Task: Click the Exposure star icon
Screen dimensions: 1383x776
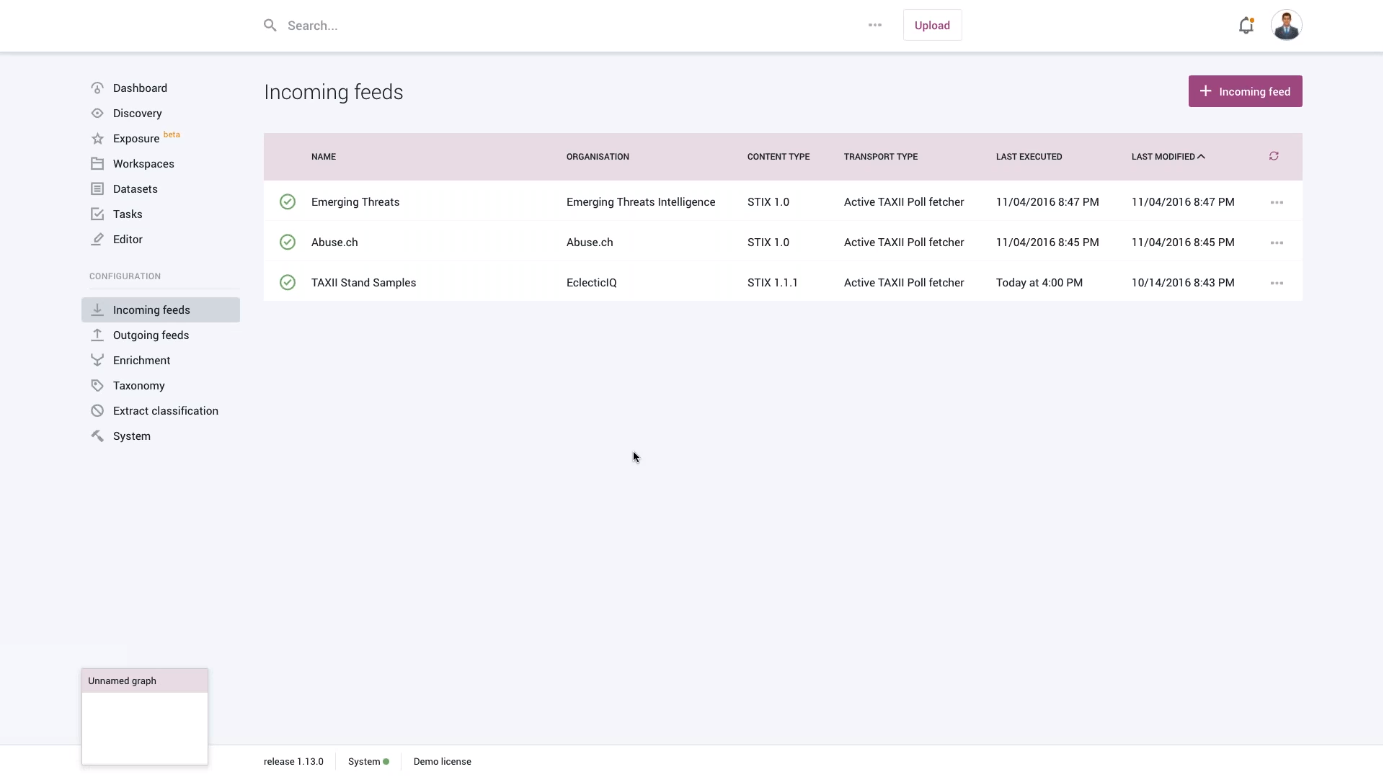Action: [x=97, y=139]
